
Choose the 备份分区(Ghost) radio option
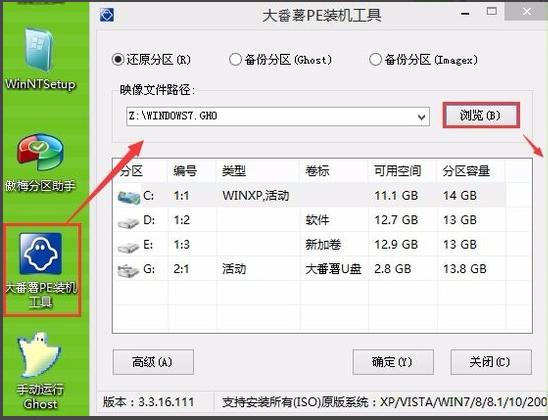pyautogui.click(x=235, y=59)
